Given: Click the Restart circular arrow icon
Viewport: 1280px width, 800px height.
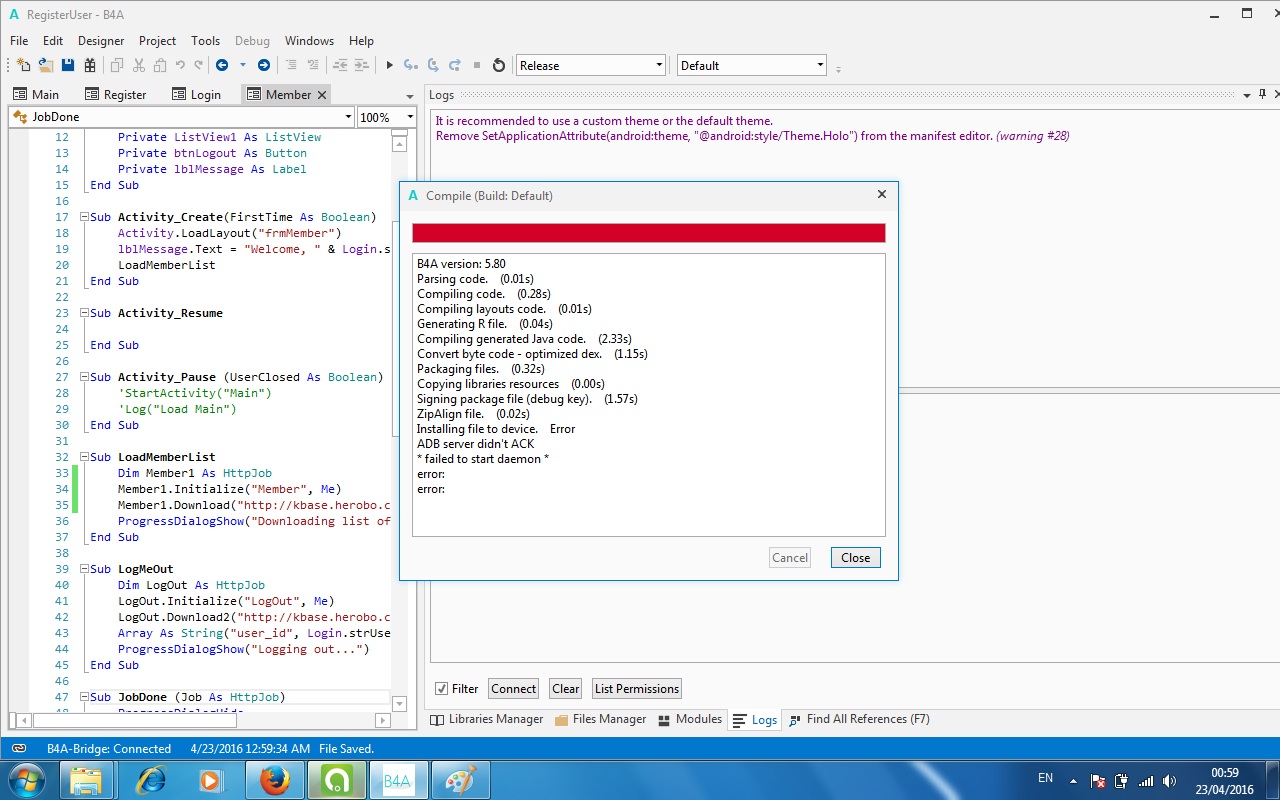Looking at the screenshot, I should tap(499, 65).
